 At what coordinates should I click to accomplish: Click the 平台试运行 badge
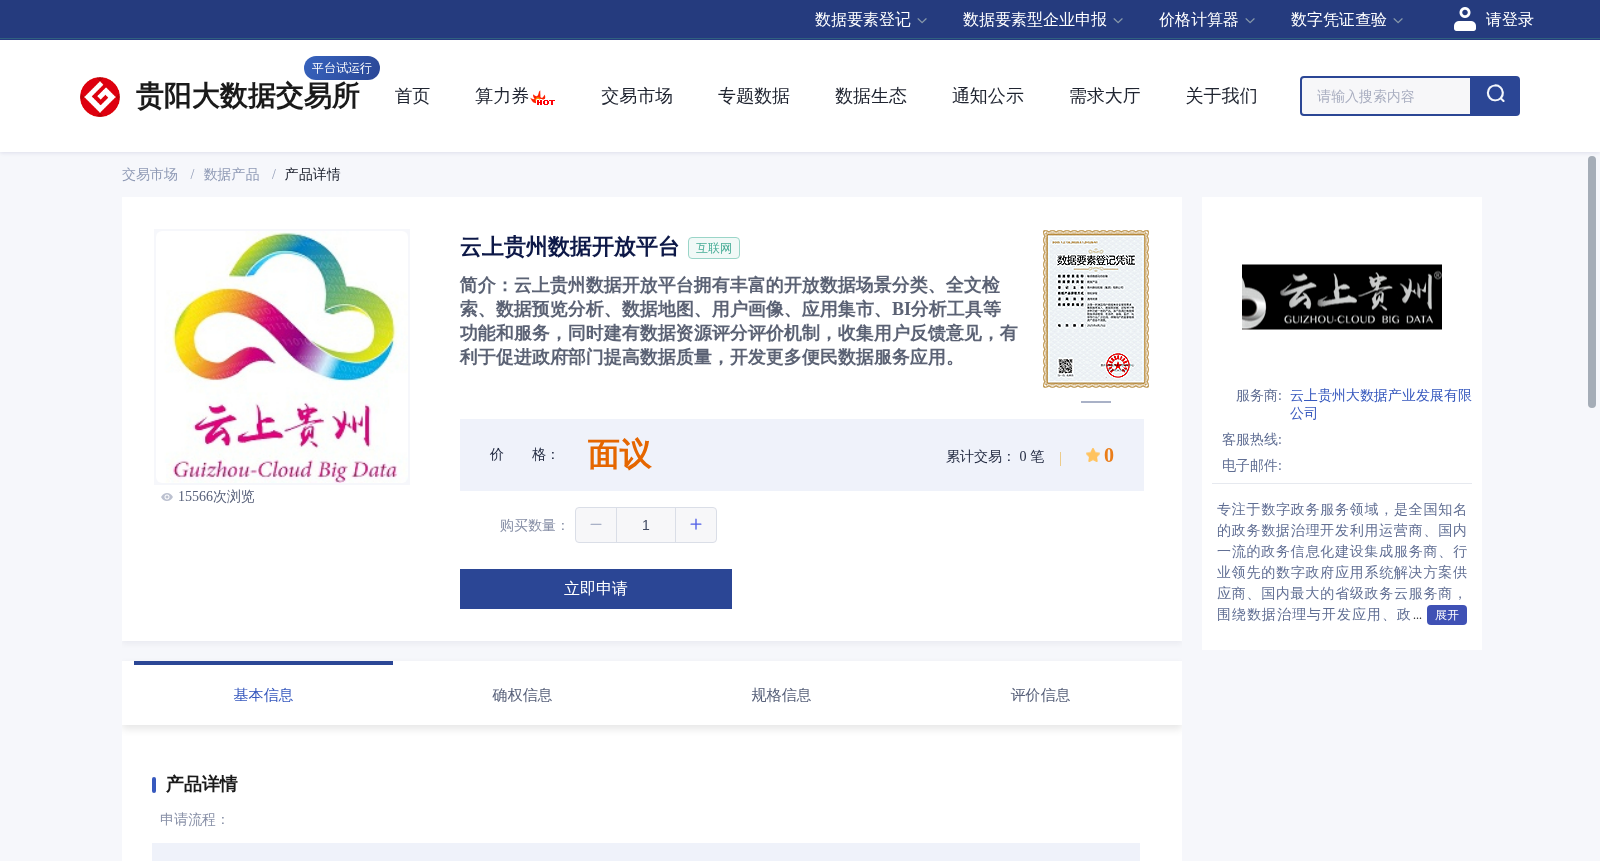click(342, 68)
